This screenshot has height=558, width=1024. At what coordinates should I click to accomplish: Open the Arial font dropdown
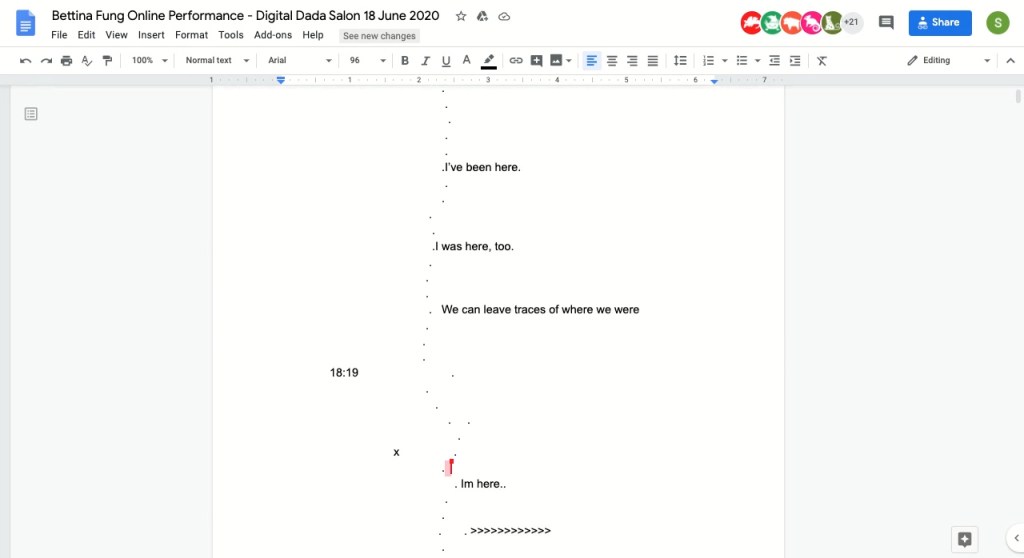[x=299, y=61]
